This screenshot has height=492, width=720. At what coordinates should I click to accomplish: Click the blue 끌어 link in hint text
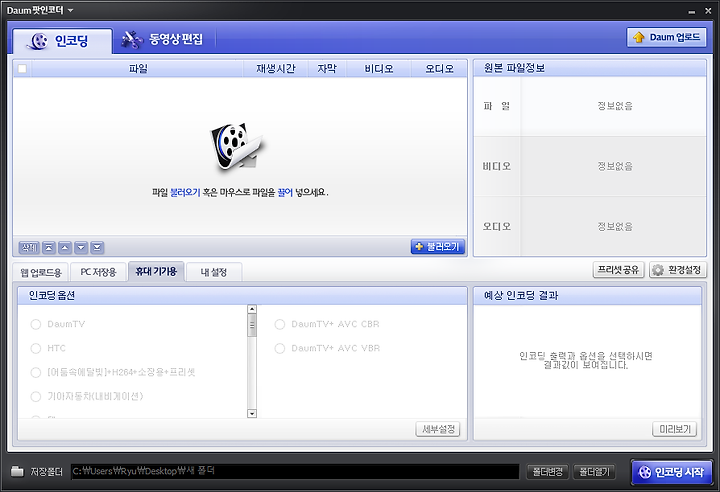coord(285,192)
